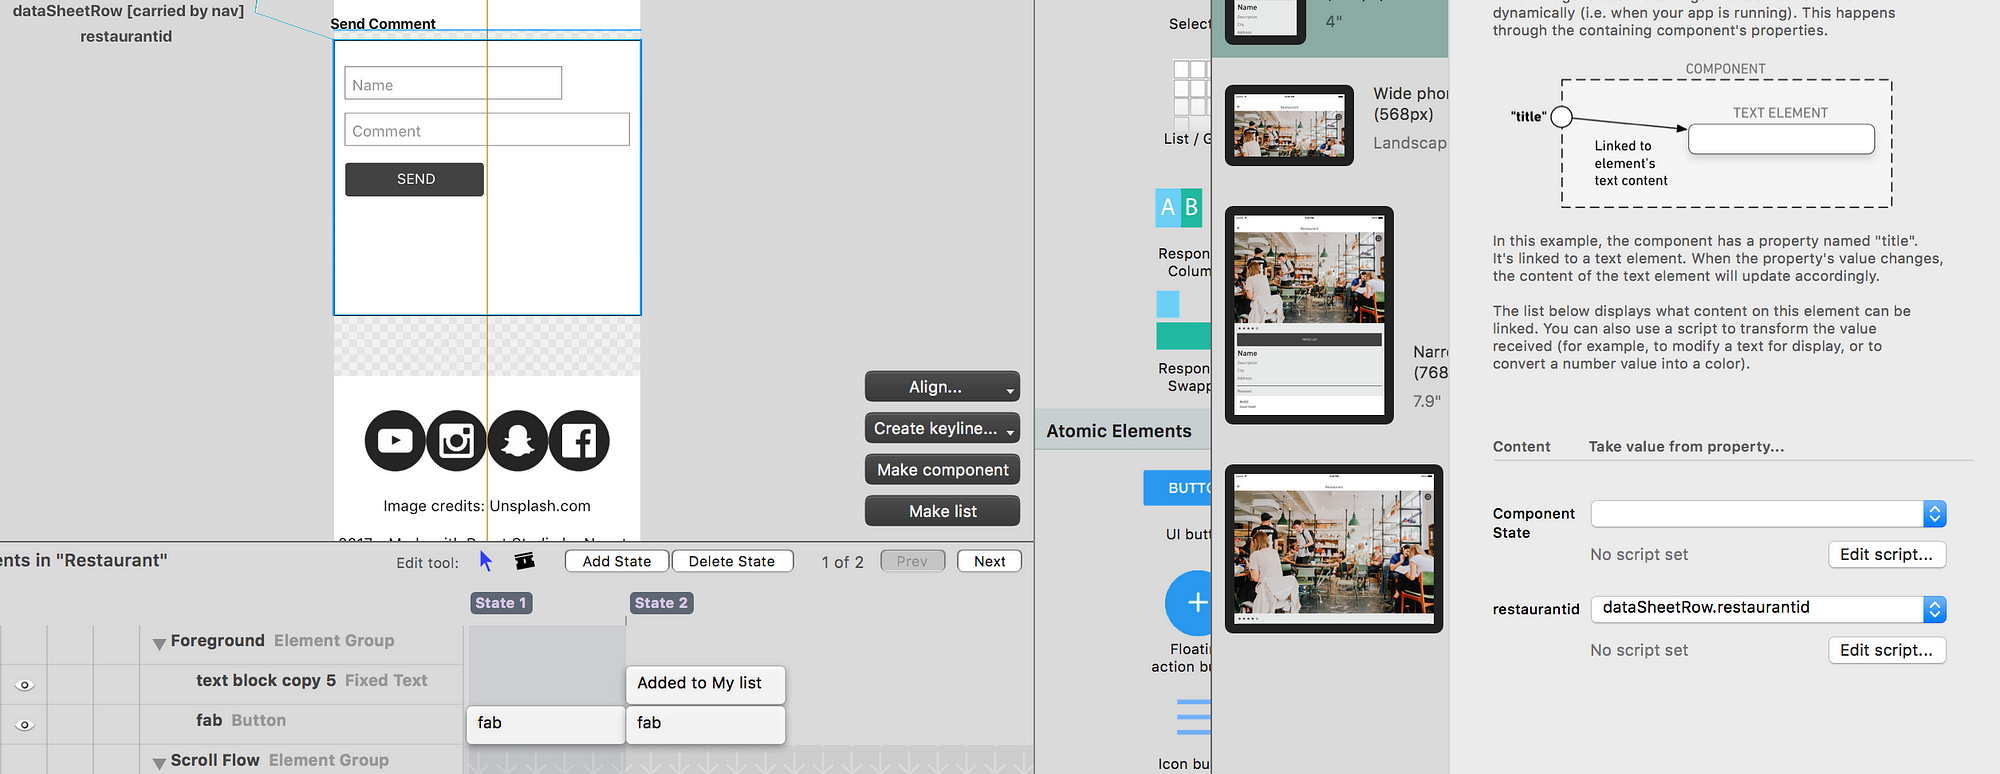Focus the Name input field
This screenshot has width=2000, height=774.
[453, 83]
